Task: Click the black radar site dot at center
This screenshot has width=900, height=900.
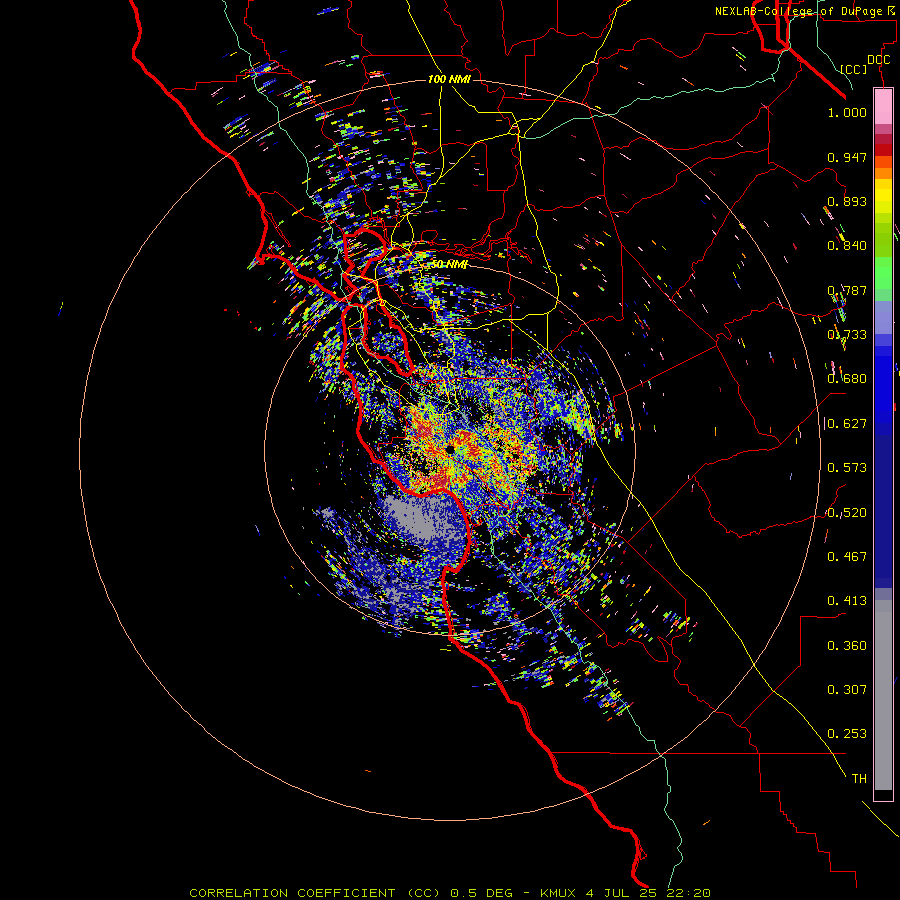Action: pos(450,449)
